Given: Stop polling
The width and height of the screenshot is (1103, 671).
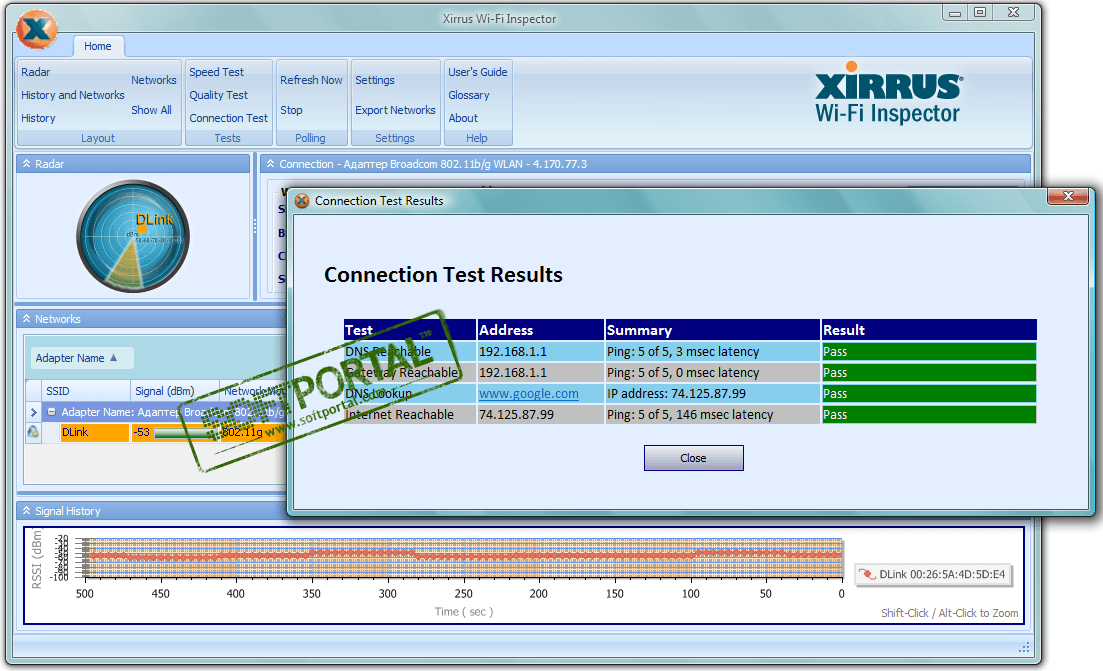Looking at the screenshot, I should 291,110.
